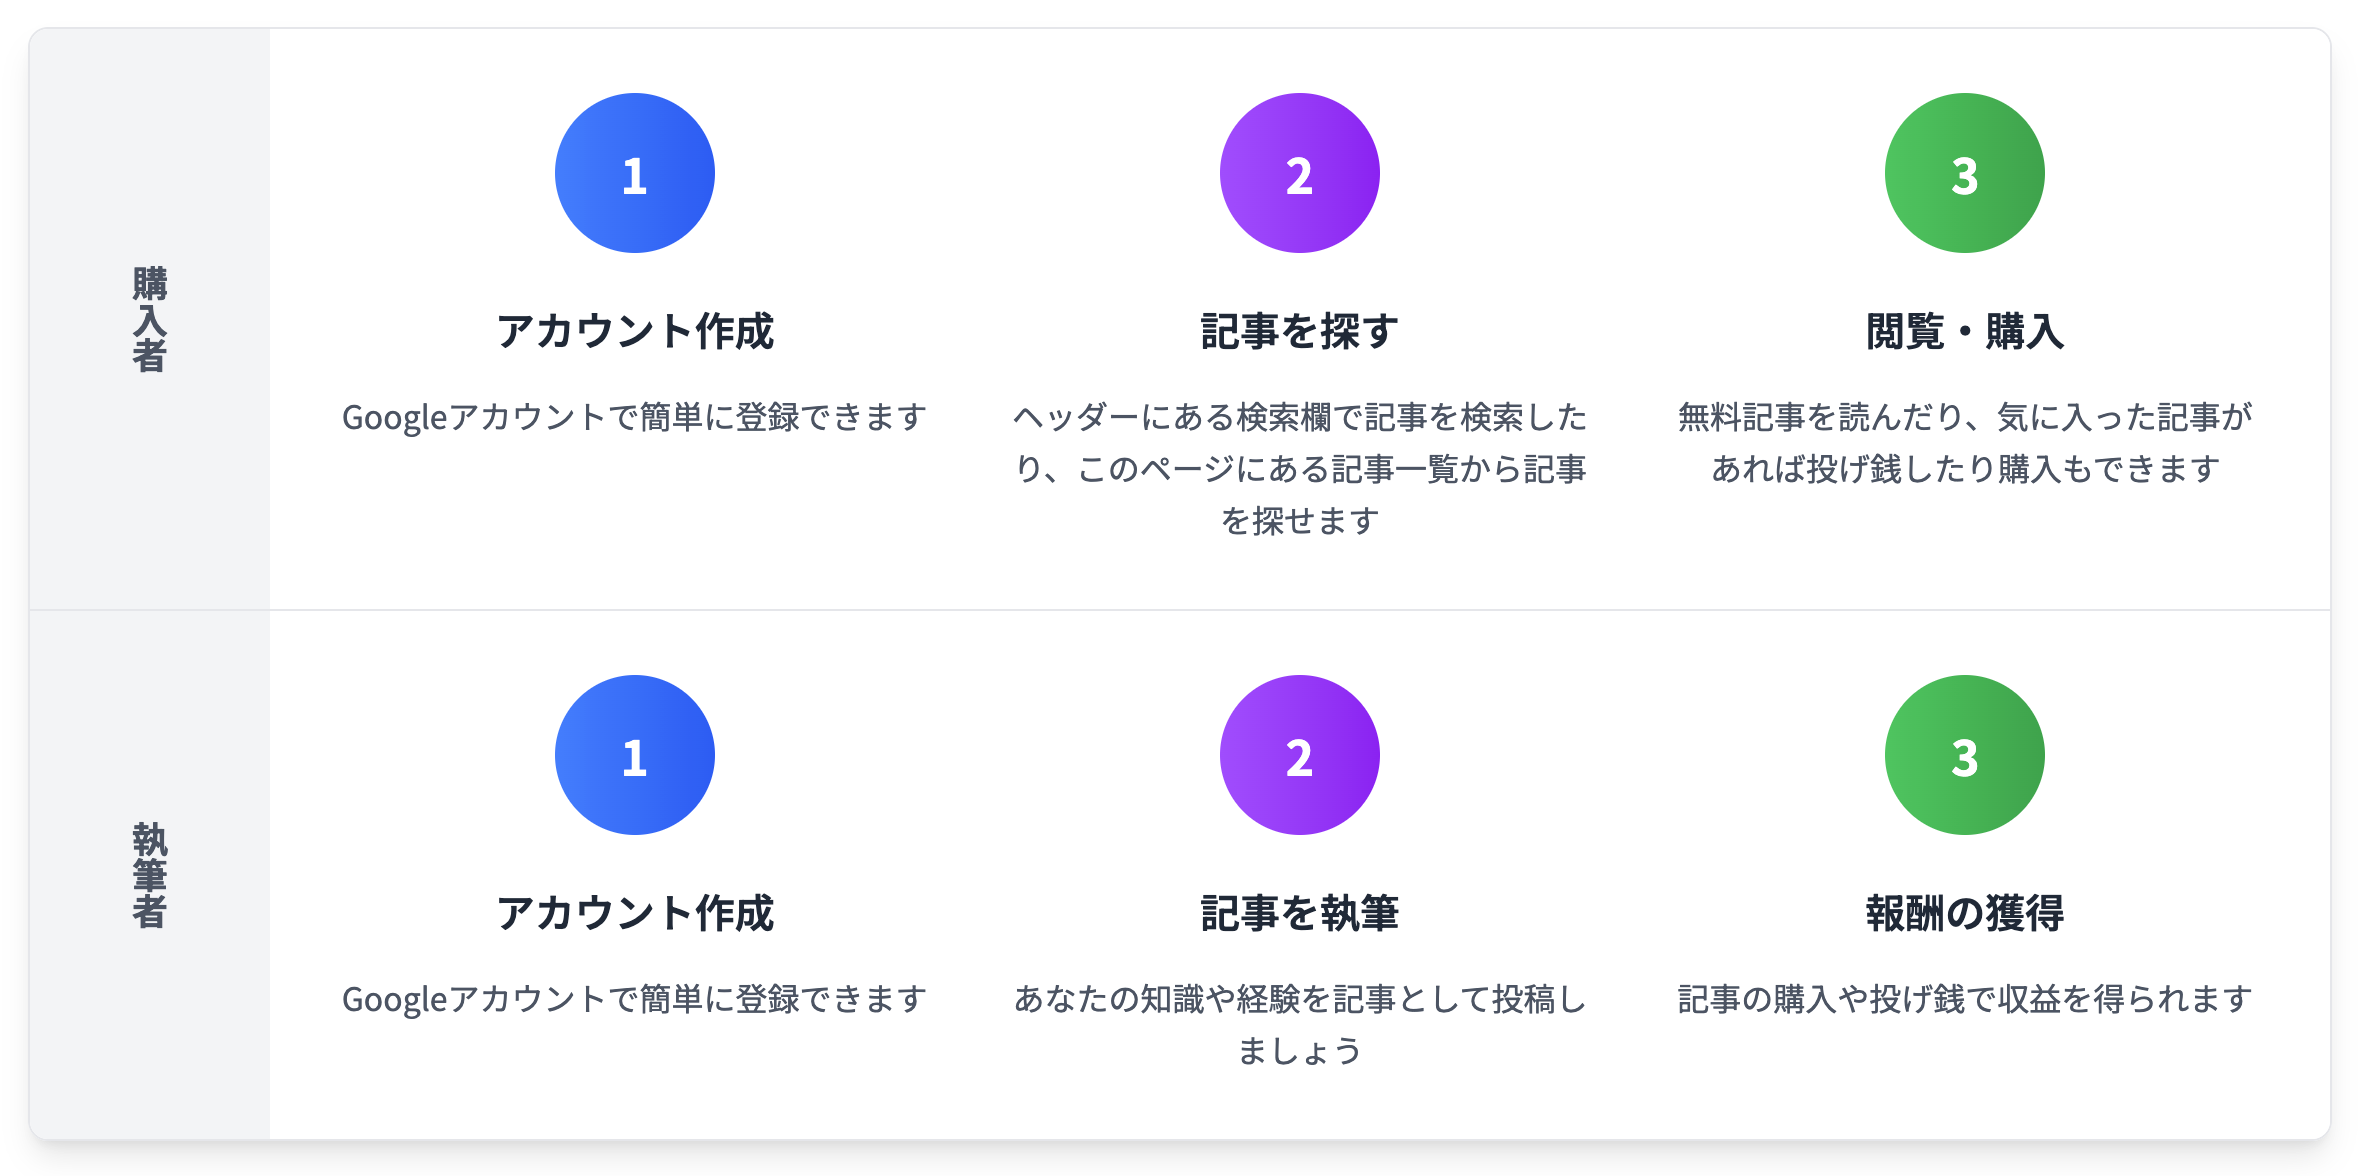The width and height of the screenshot is (2358, 1176).
Task: Select the 購入者 row label
Action: 150,319
